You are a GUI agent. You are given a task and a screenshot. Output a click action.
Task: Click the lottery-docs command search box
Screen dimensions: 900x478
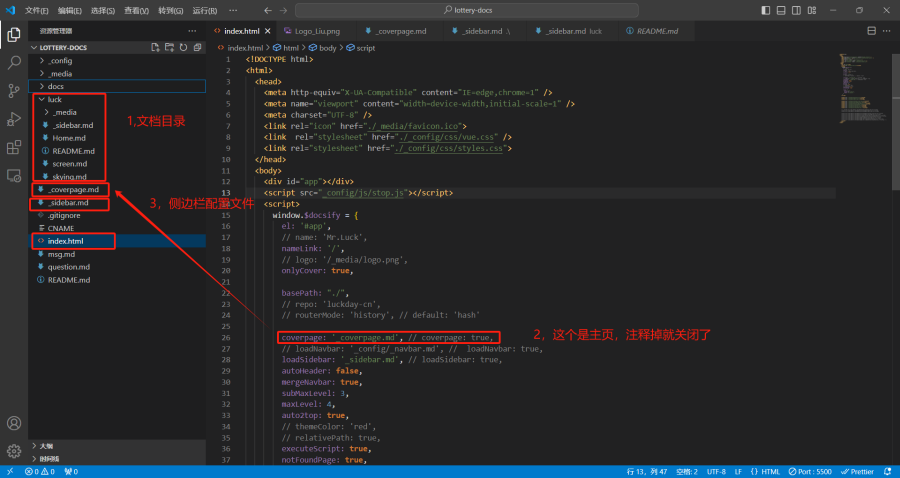click(467, 10)
